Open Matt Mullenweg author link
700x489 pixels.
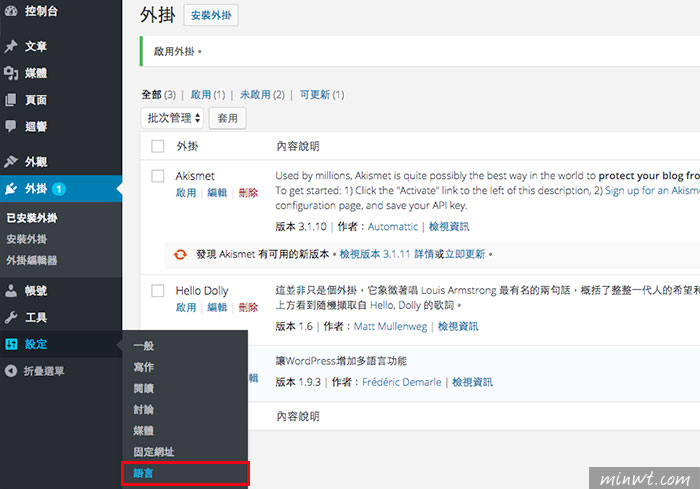[391, 326]
